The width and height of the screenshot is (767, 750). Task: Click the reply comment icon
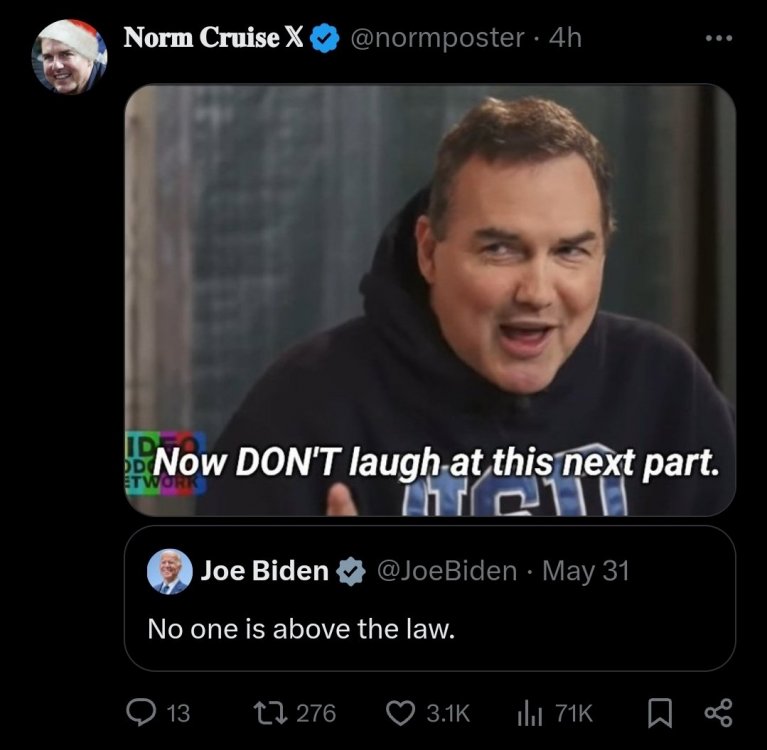(143, 713)
